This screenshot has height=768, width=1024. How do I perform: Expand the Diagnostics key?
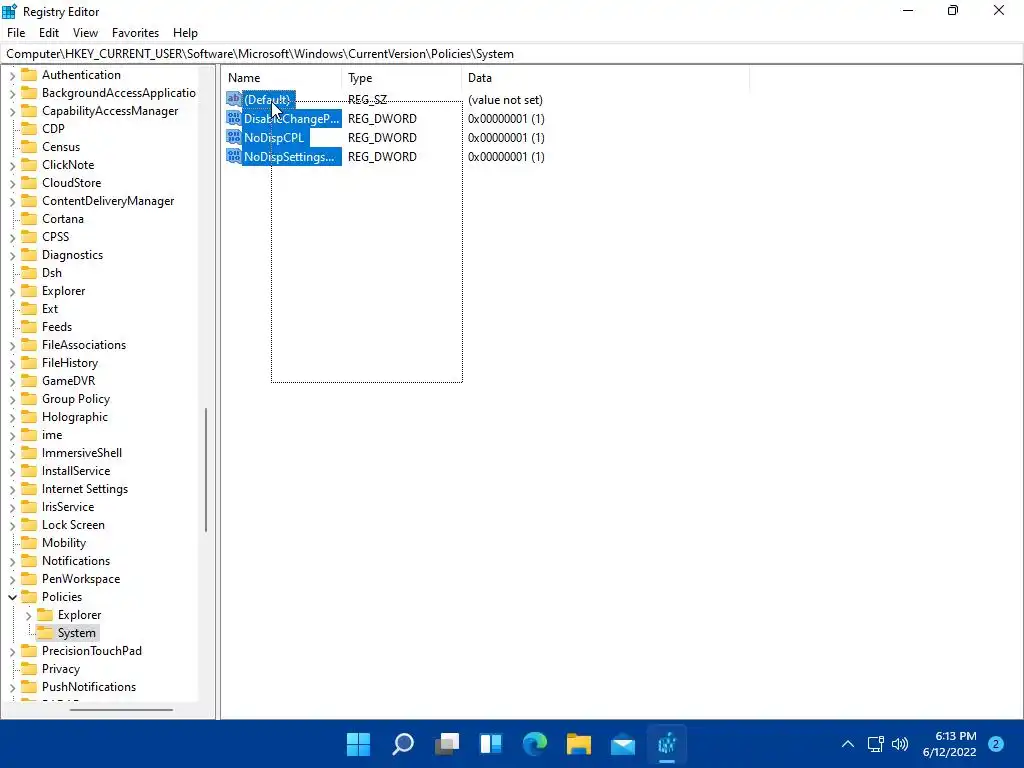coord(12,255)
